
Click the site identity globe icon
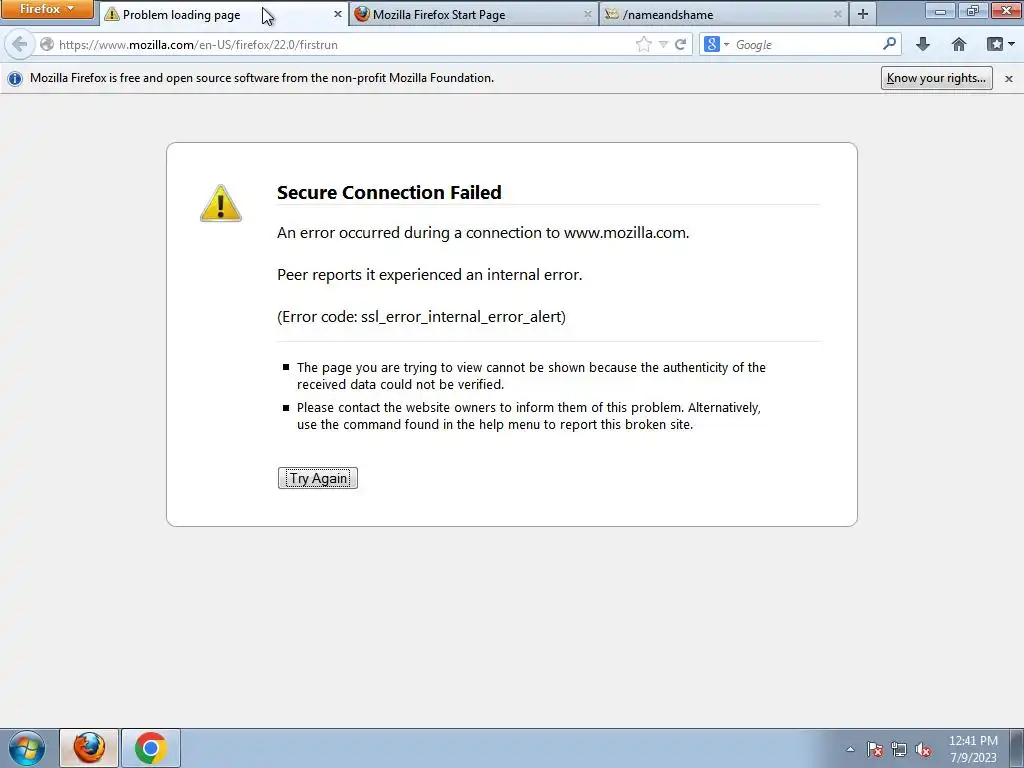click(46, 44)
